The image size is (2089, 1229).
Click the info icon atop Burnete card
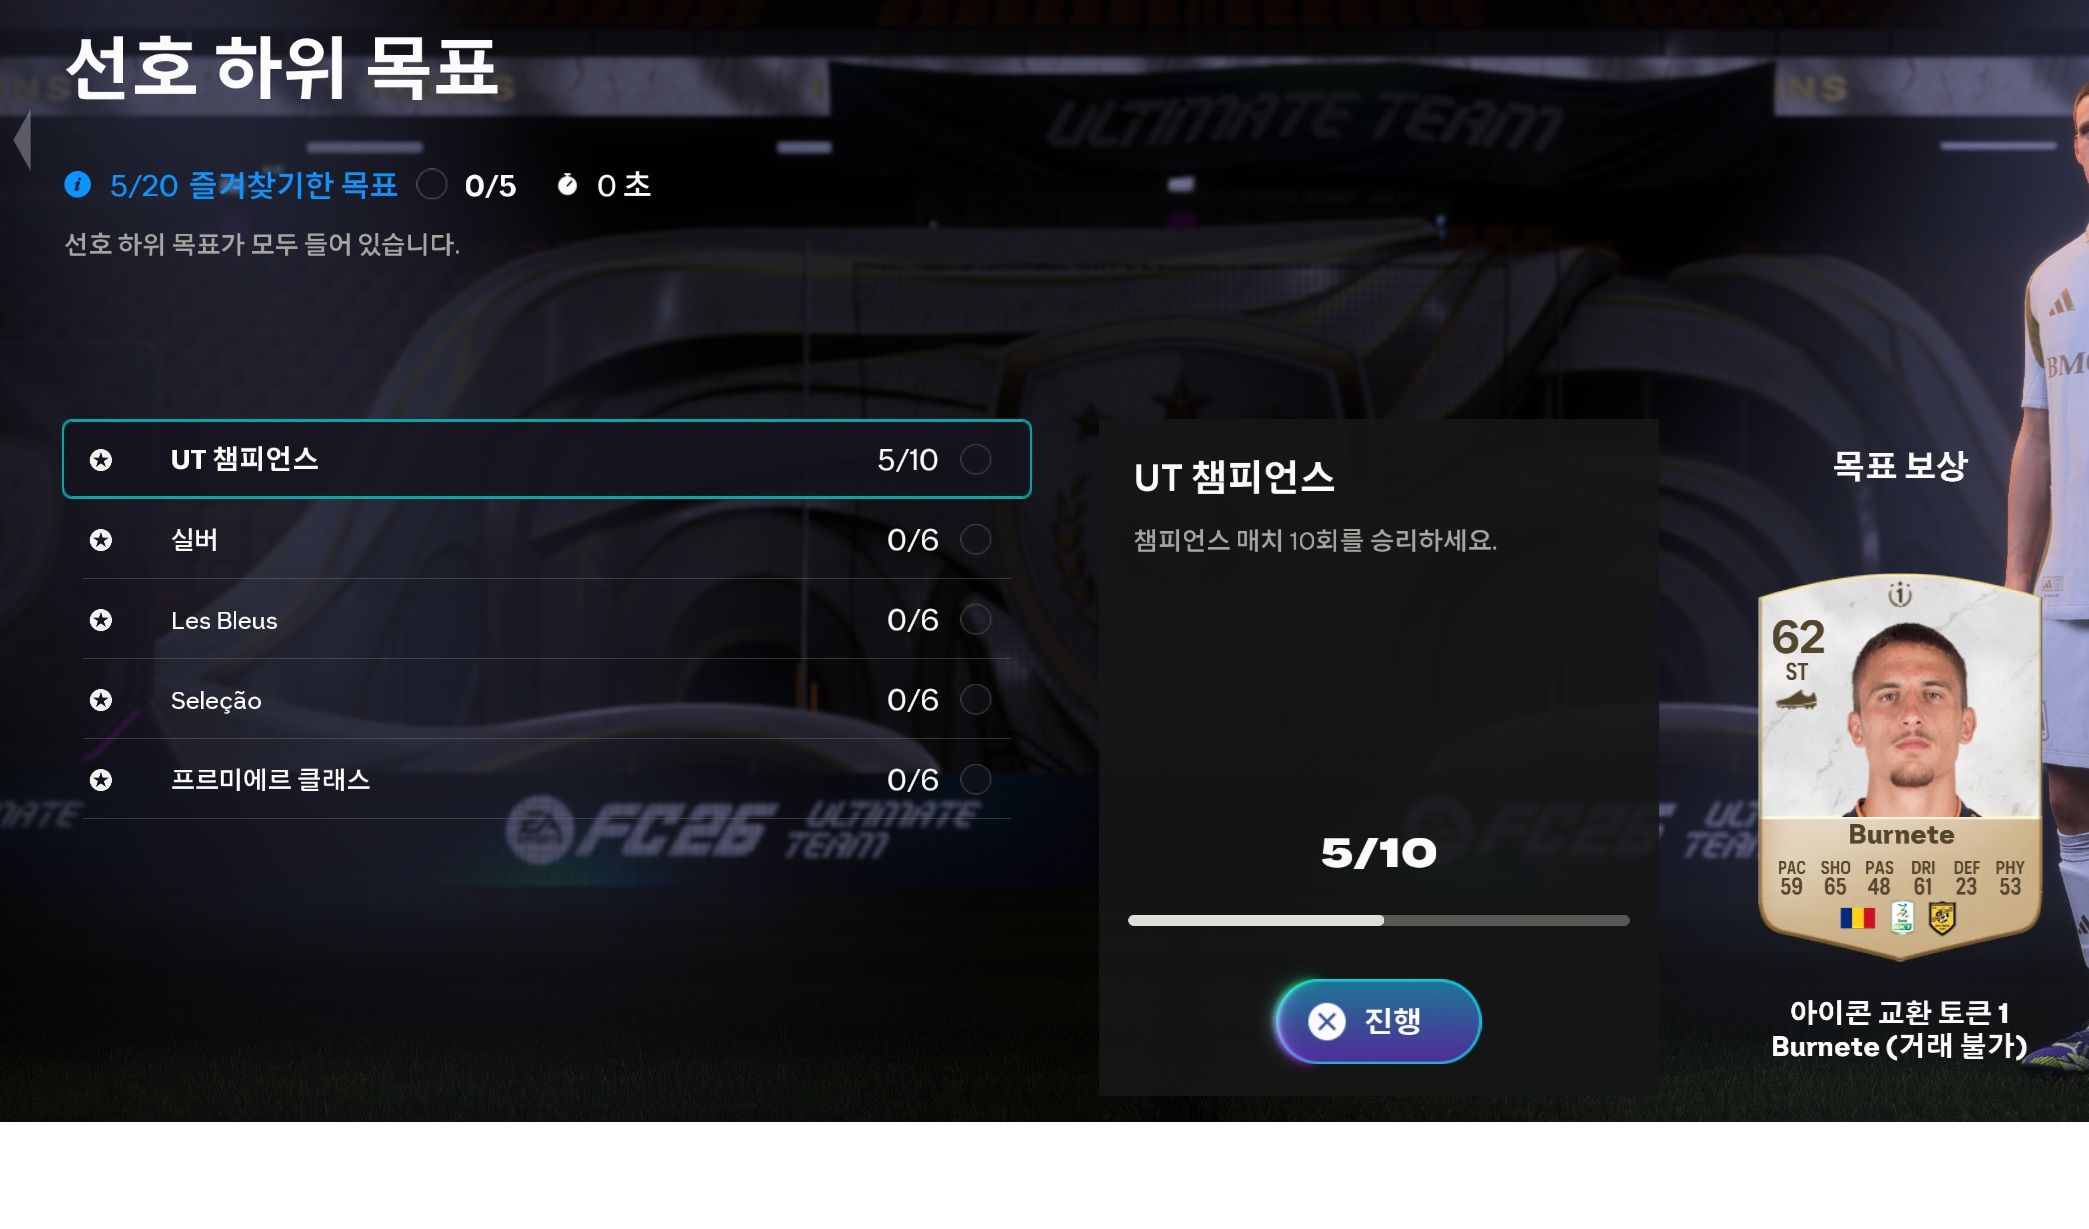(1900, 595)
